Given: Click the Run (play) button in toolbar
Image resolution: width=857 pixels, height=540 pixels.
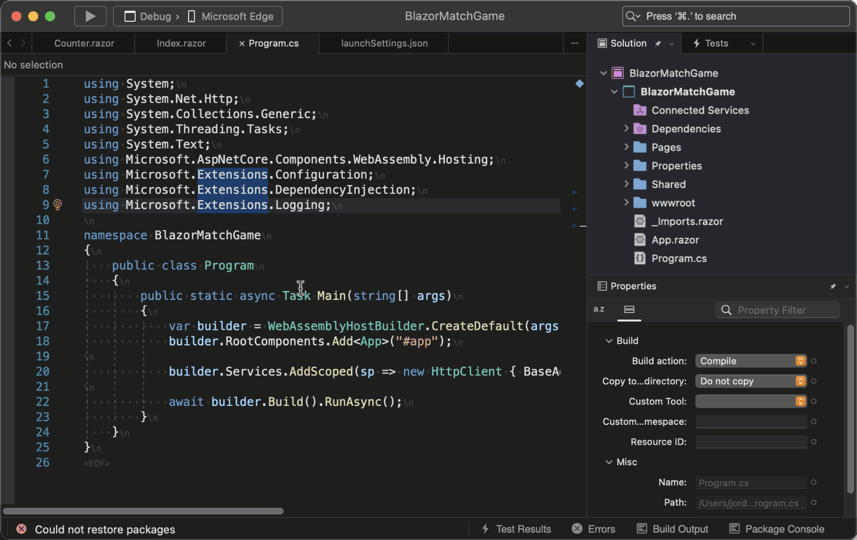Looking at the screenshot, I should 89,16.
